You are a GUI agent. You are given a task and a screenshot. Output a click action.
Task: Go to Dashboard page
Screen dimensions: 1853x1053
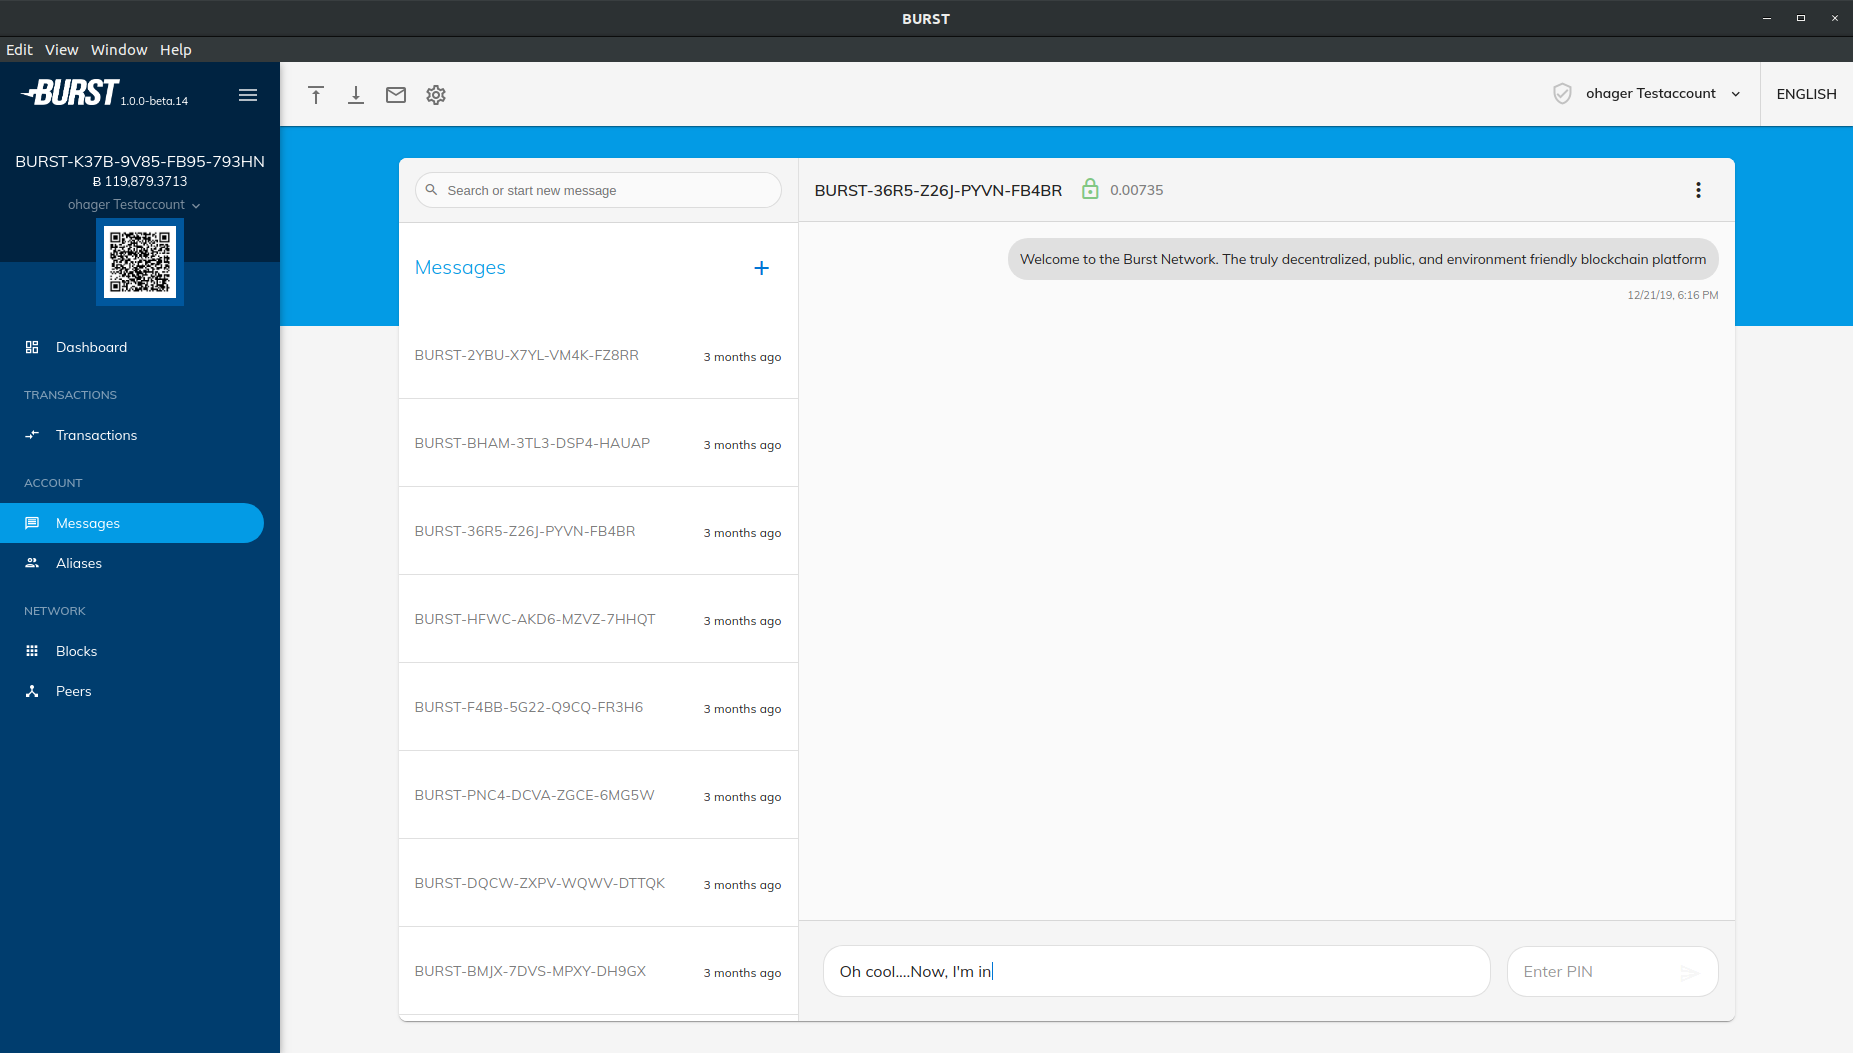(x=132, y=347)
